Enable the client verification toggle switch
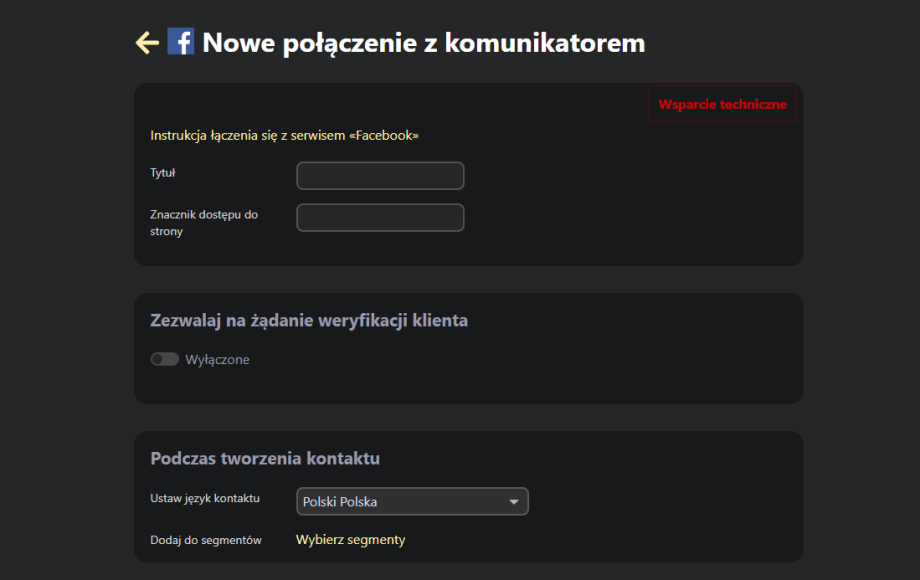 point(164,359)
